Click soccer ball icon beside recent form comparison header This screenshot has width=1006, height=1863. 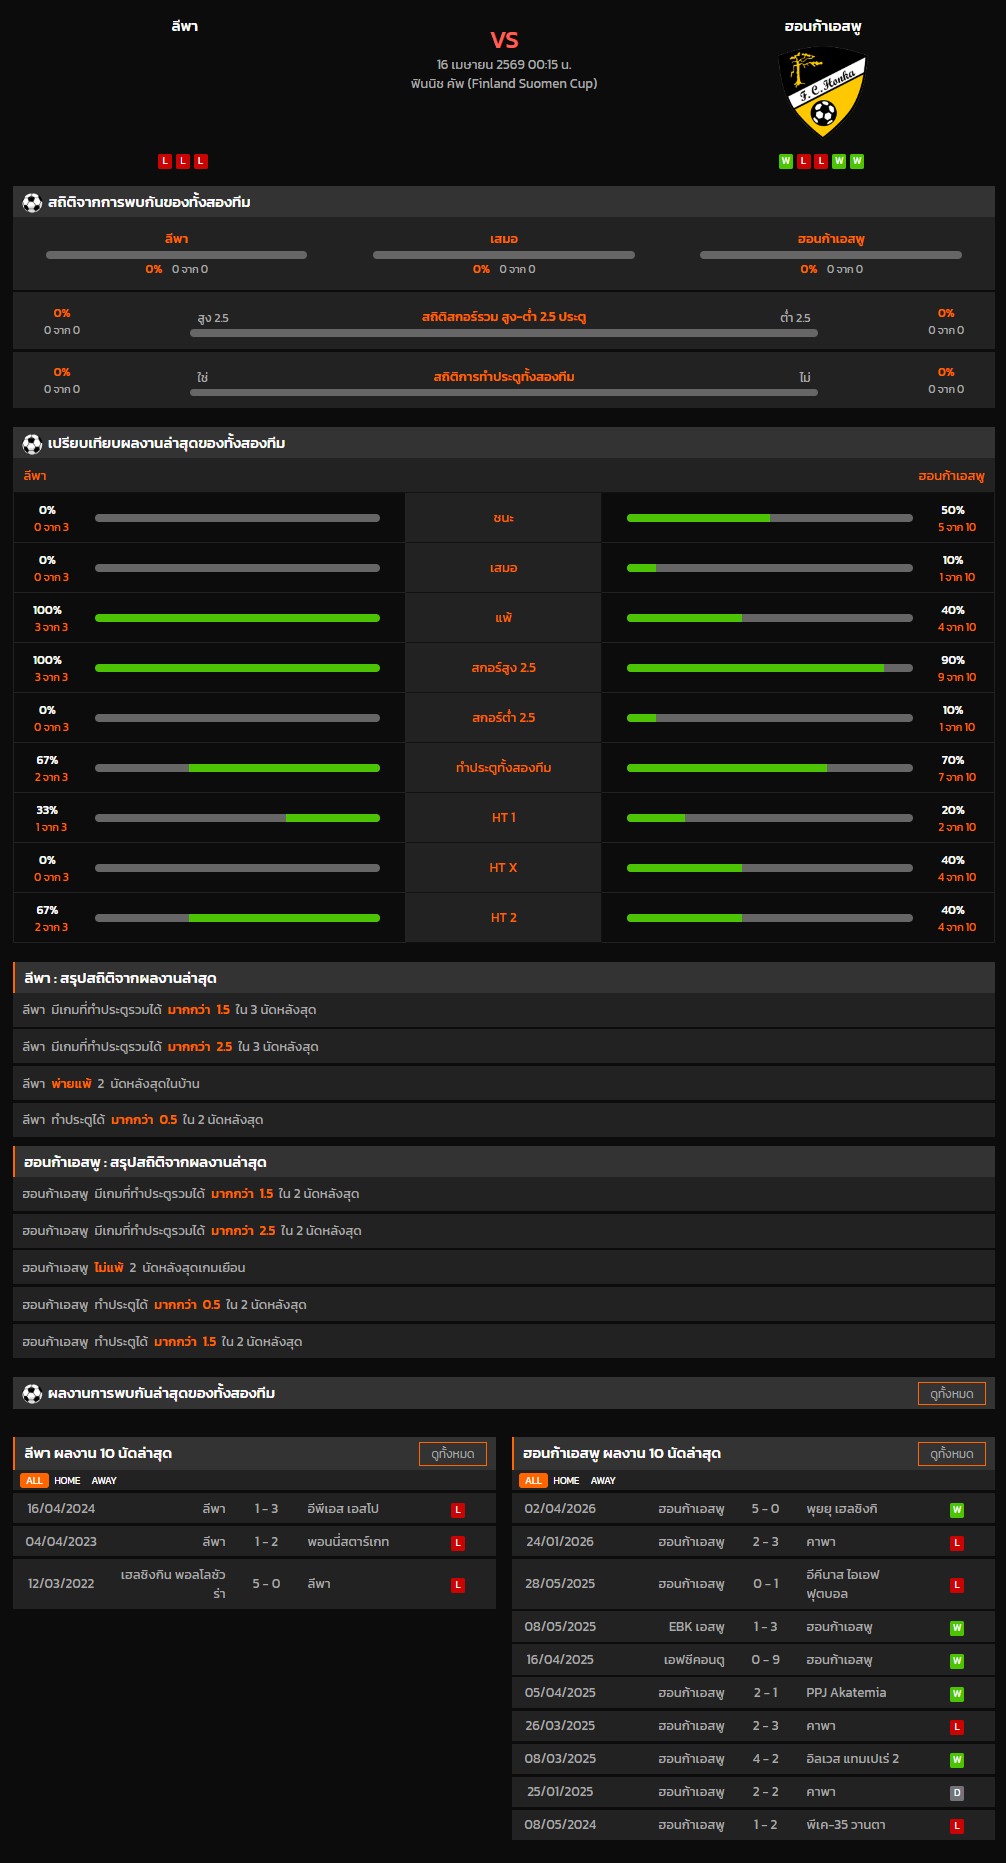pos(32,443)
